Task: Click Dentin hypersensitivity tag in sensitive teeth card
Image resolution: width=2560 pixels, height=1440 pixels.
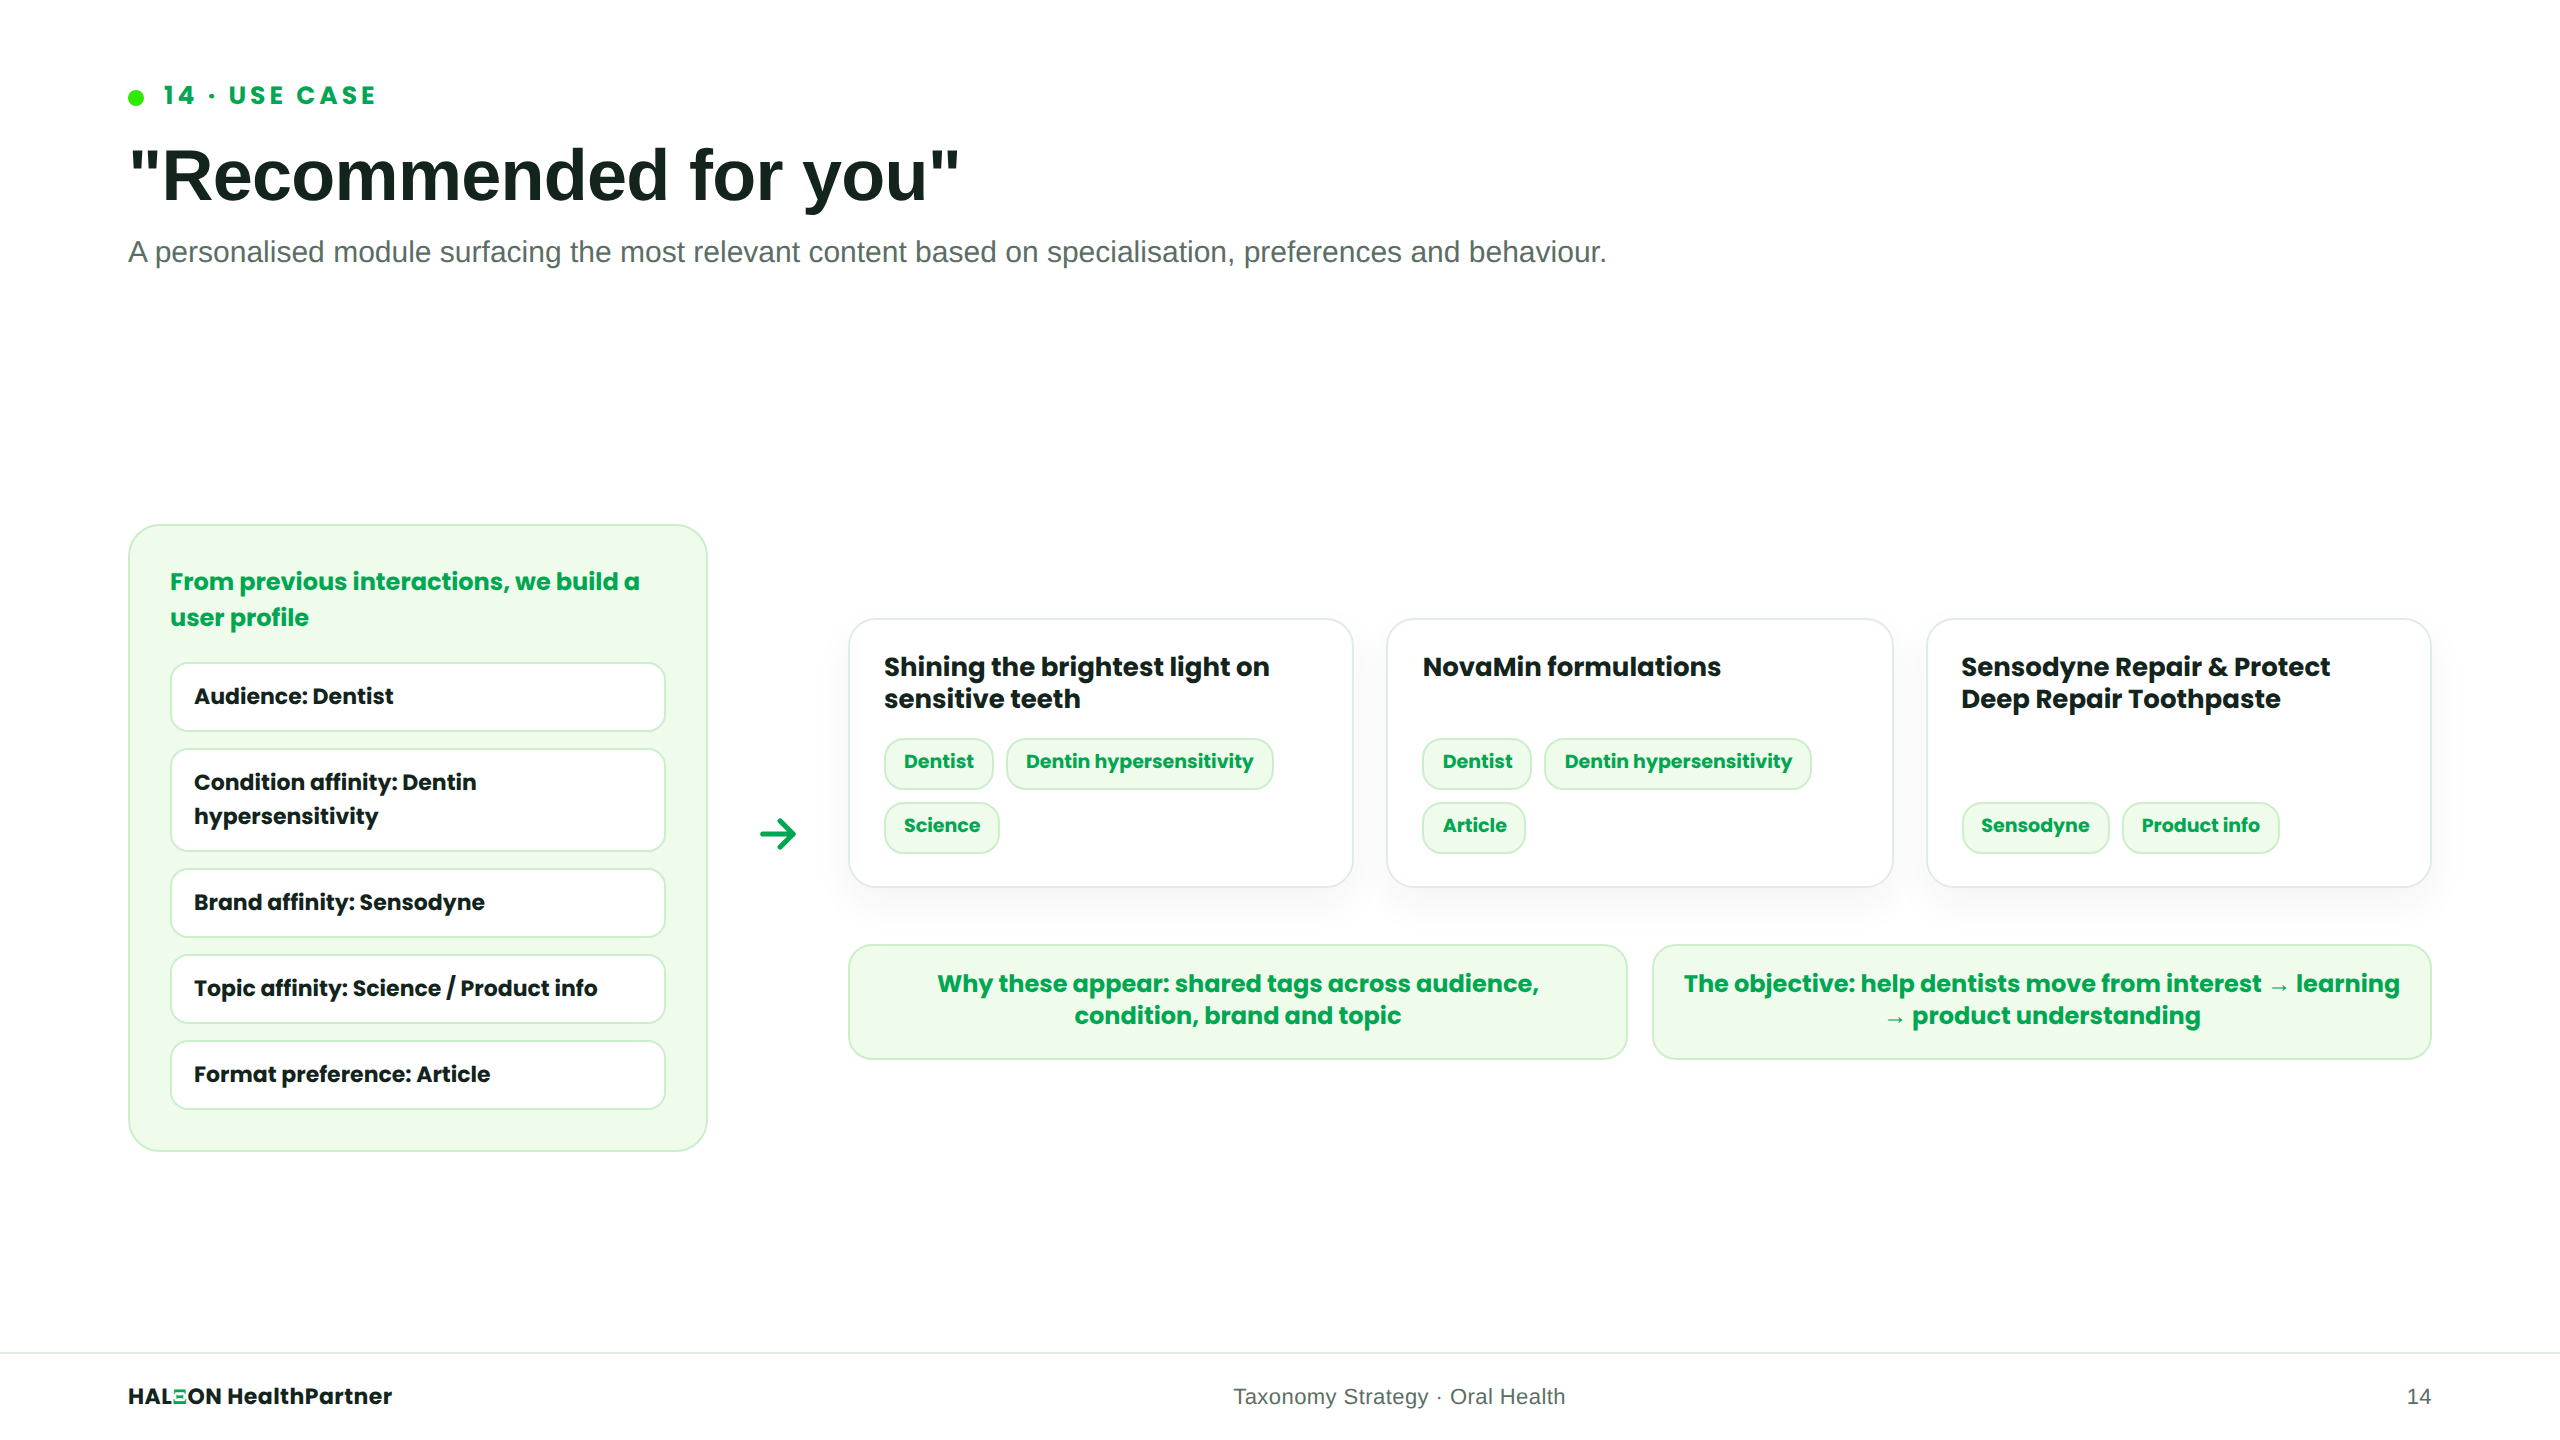Action: tap(1139, 763)
